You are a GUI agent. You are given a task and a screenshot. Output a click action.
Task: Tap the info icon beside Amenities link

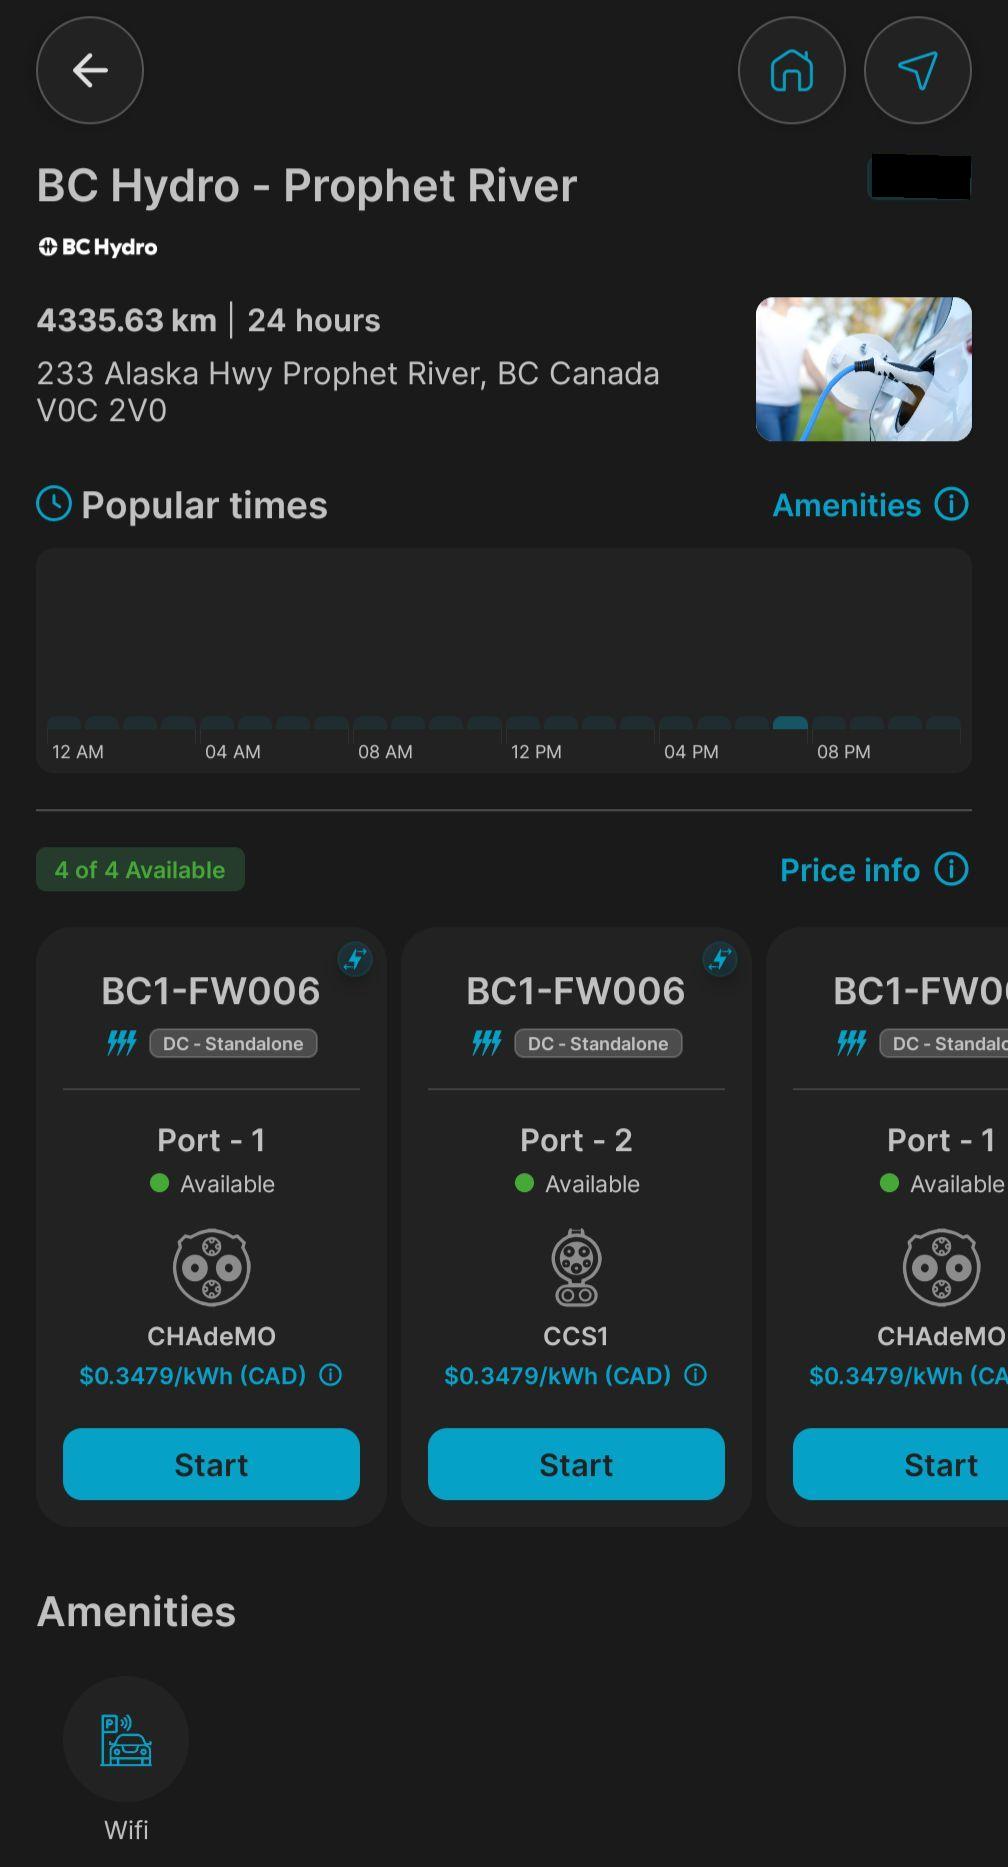click(951, 505)
